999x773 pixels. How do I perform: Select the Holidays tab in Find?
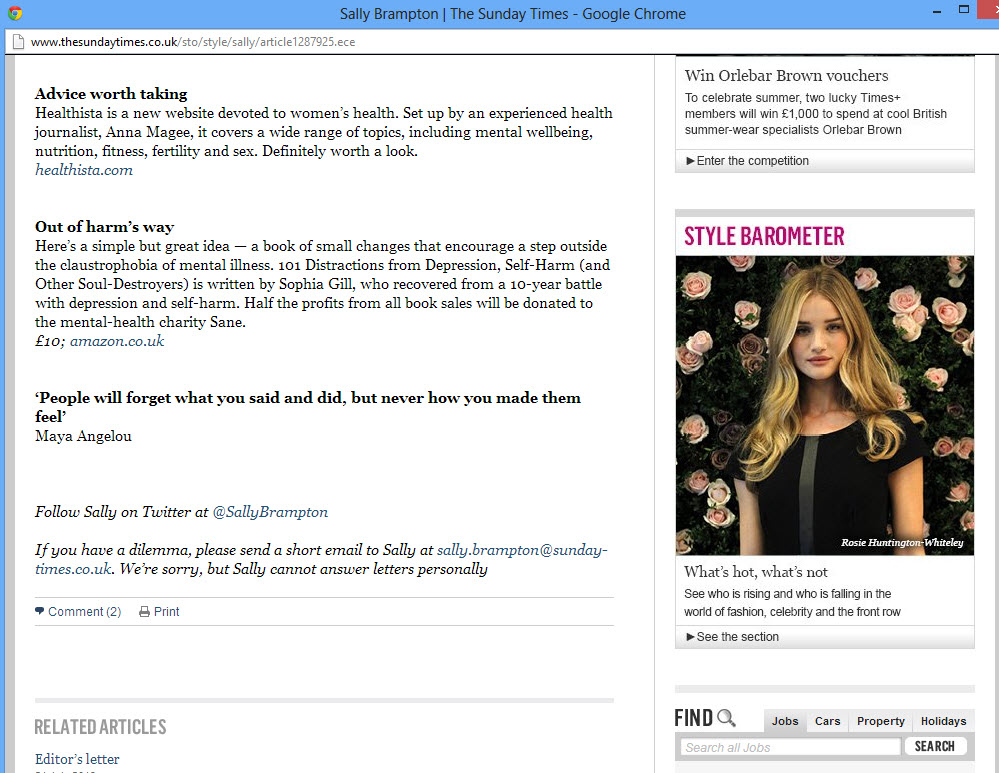point(944,721)
